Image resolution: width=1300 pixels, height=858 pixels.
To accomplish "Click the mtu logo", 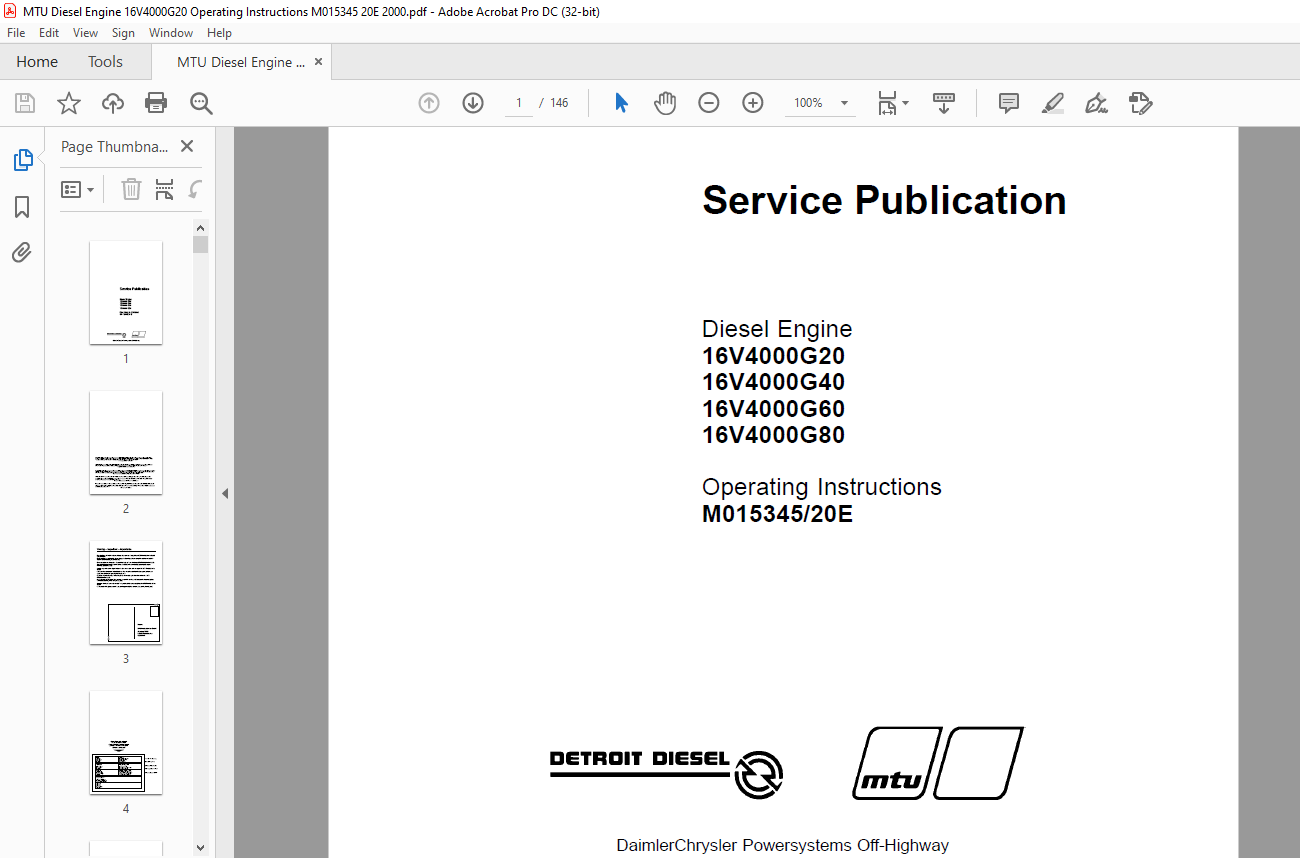I will 938,763.
